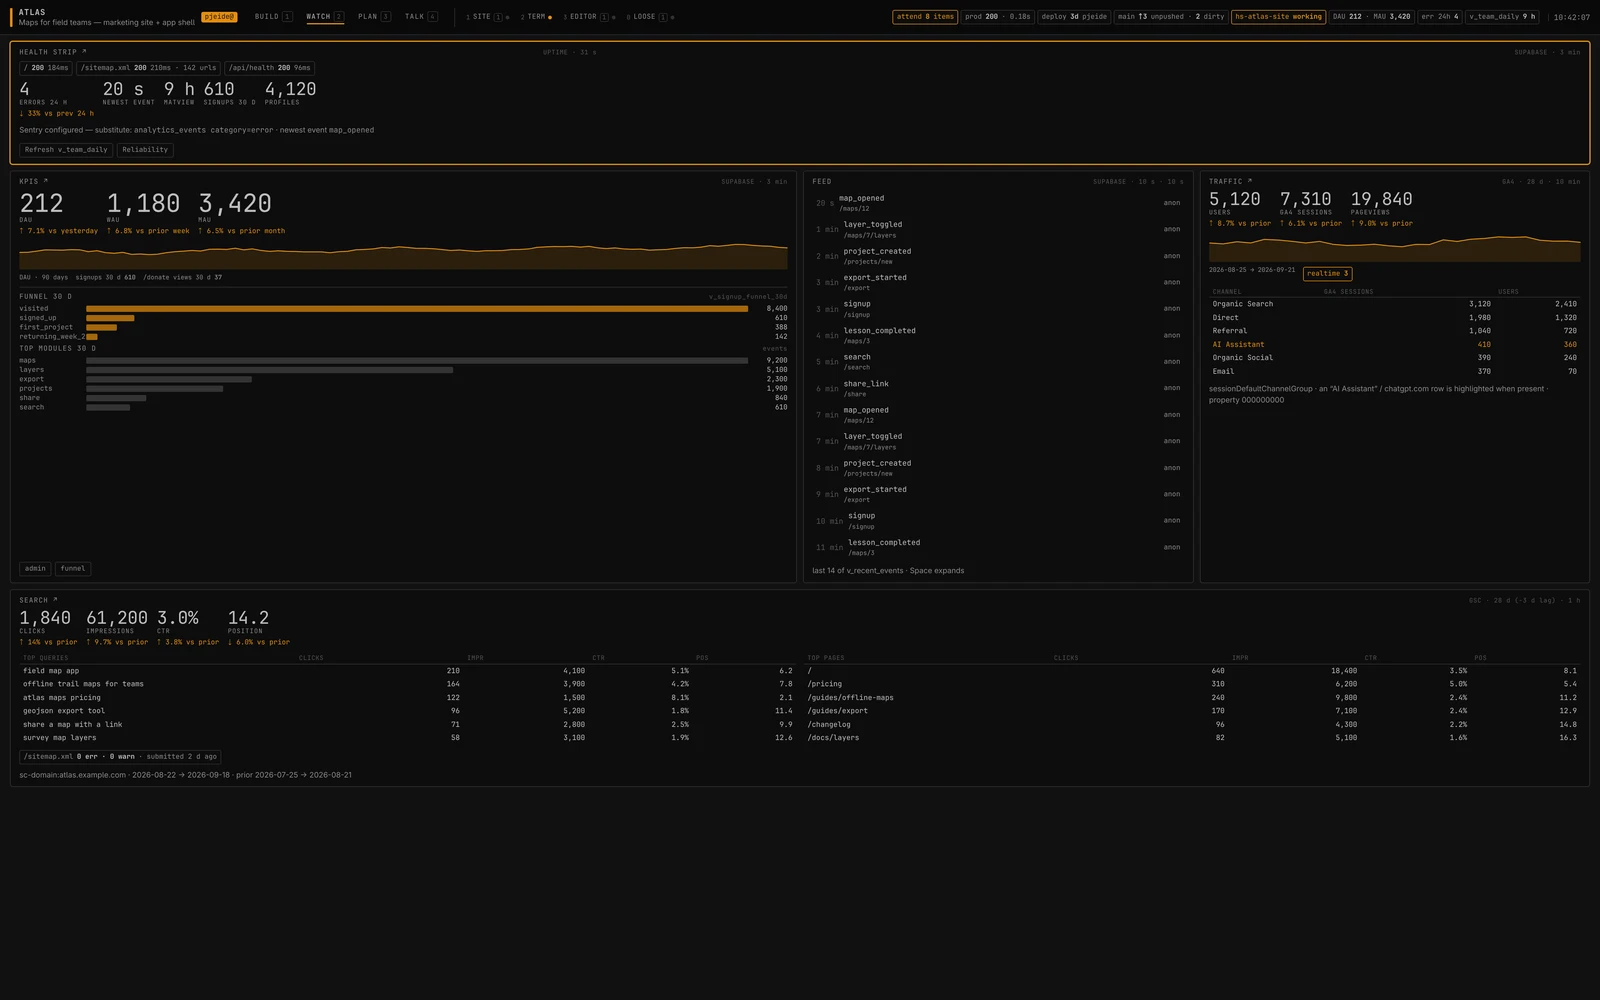Select the 'AI Assistant' channel row
The height and width of the screenshot is (1000, 1600).
[x=1394, y=344]
